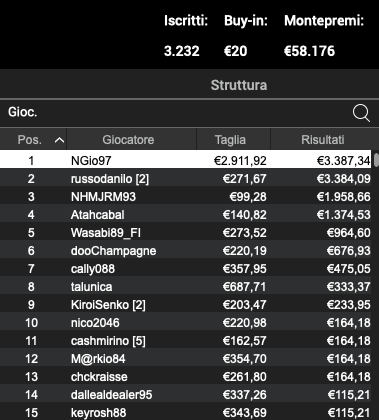Select player russodanilo [2] row
Image resolution: width=379 pixels, height=420 pixels.
click(x=186, y=179)
